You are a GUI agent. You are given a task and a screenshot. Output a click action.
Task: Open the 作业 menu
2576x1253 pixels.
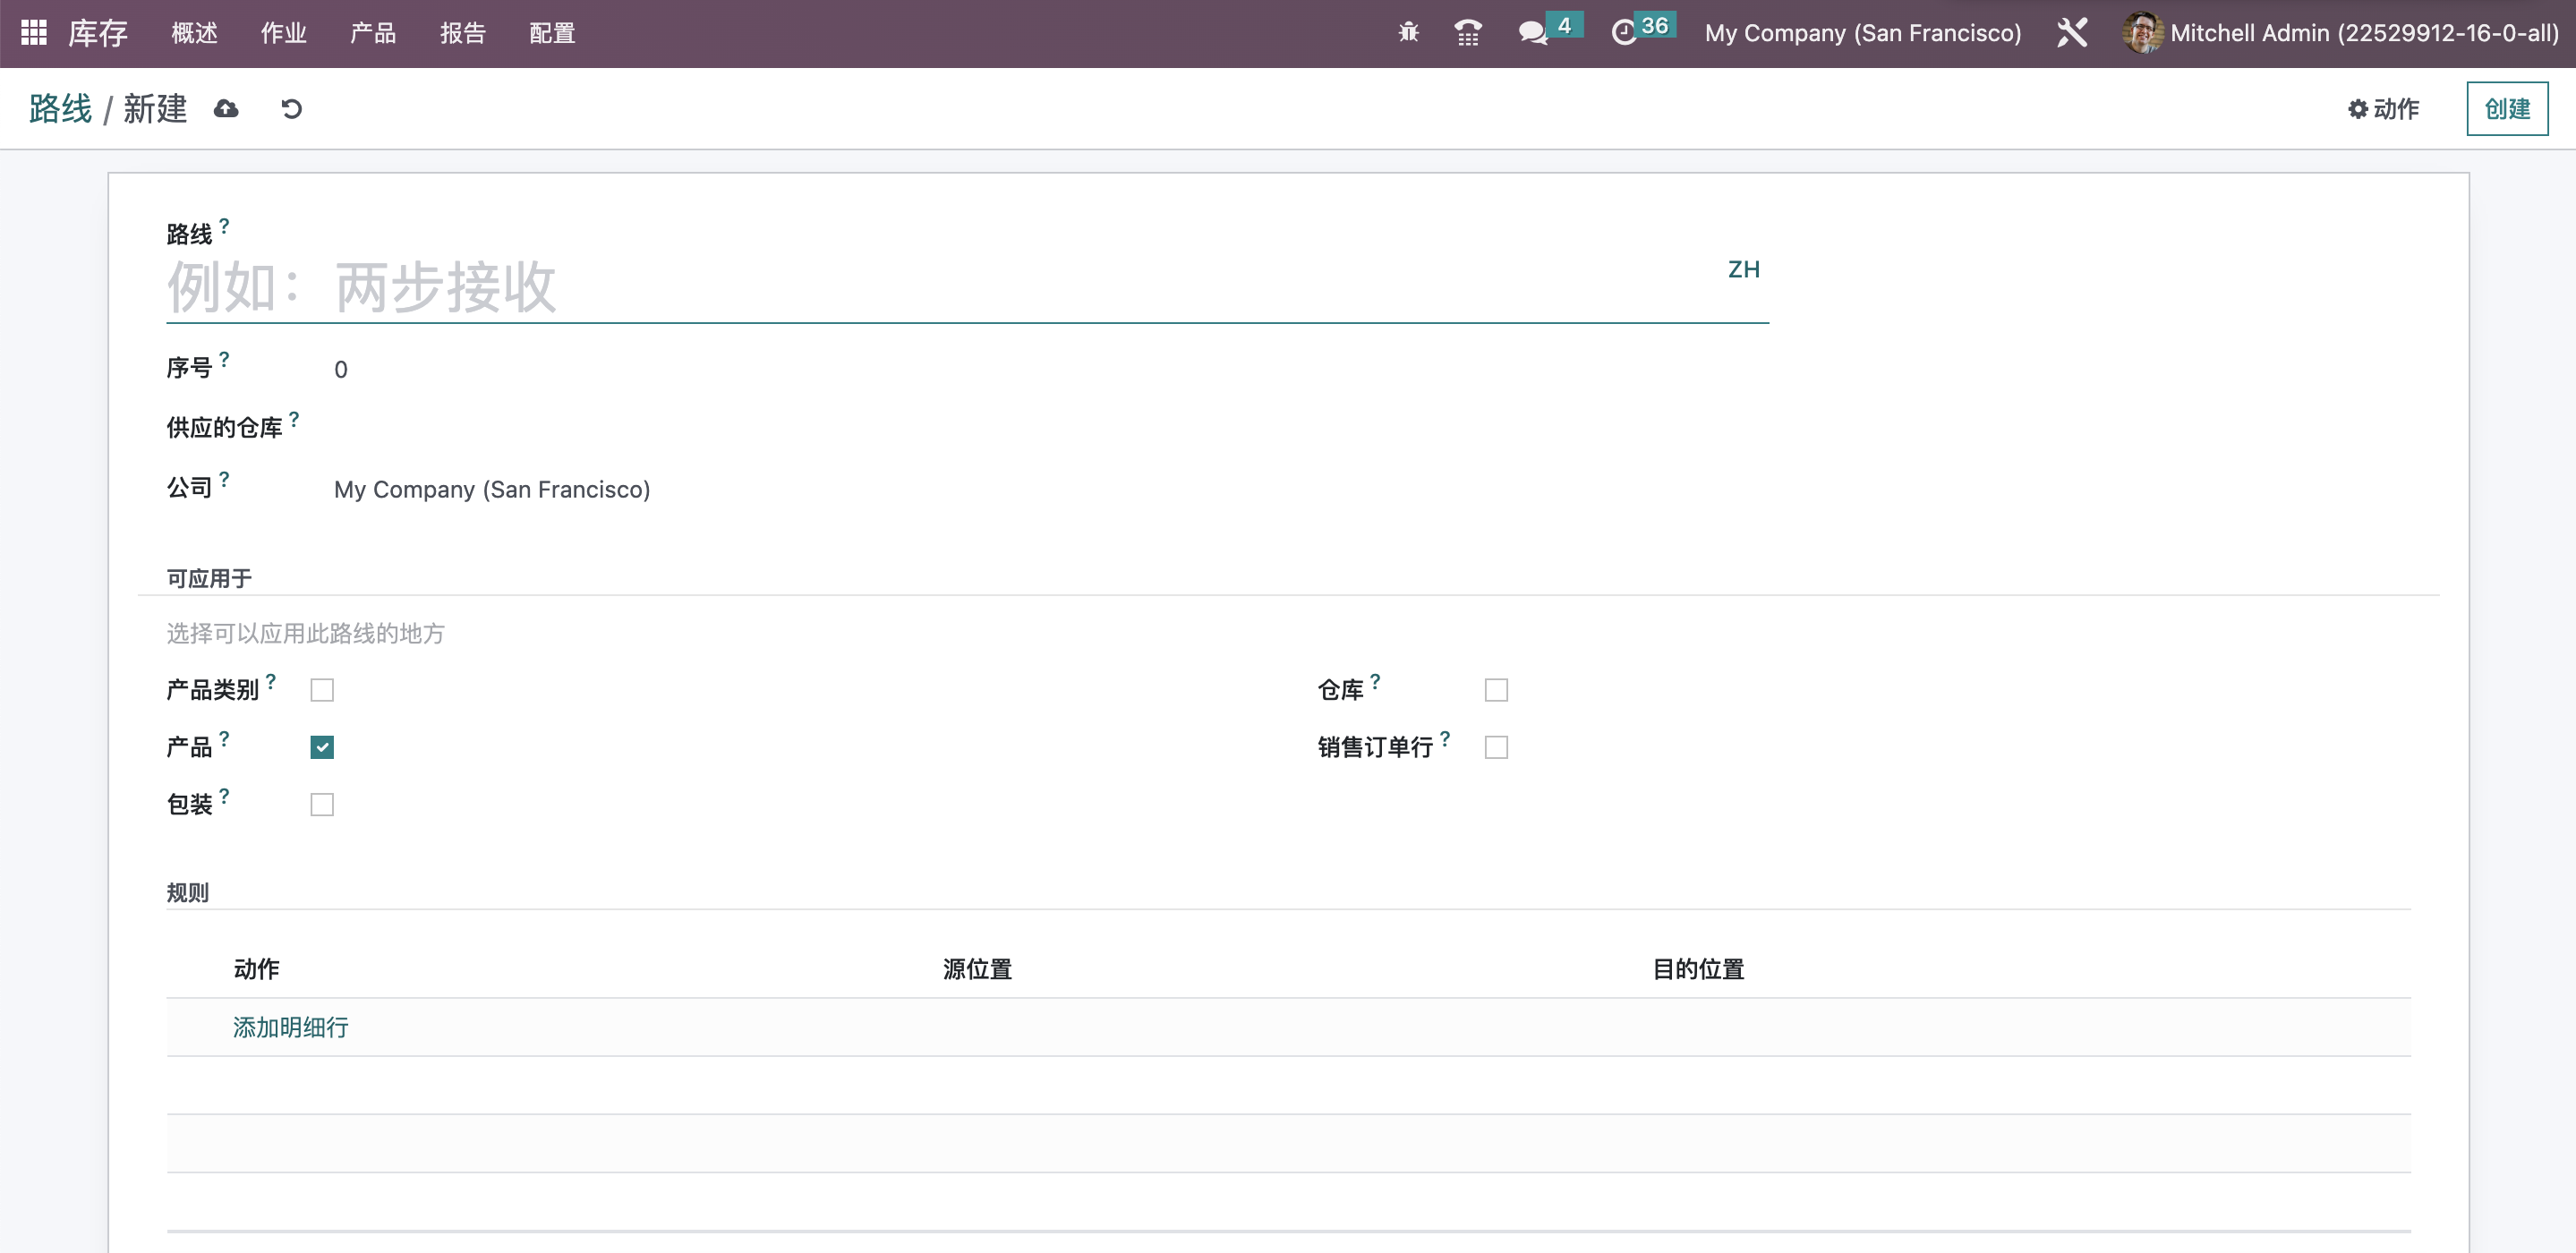284,33
